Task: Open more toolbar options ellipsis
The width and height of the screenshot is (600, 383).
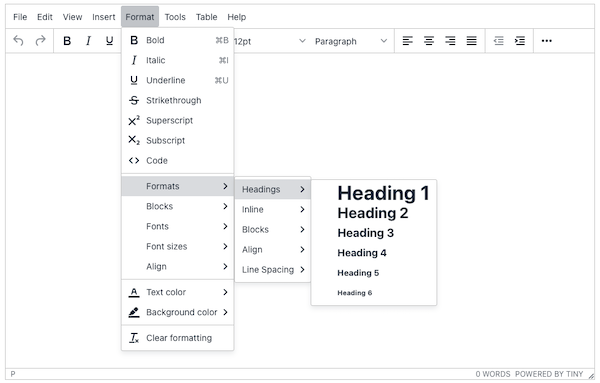Action: pyautogui.click(x=546, y=41)
